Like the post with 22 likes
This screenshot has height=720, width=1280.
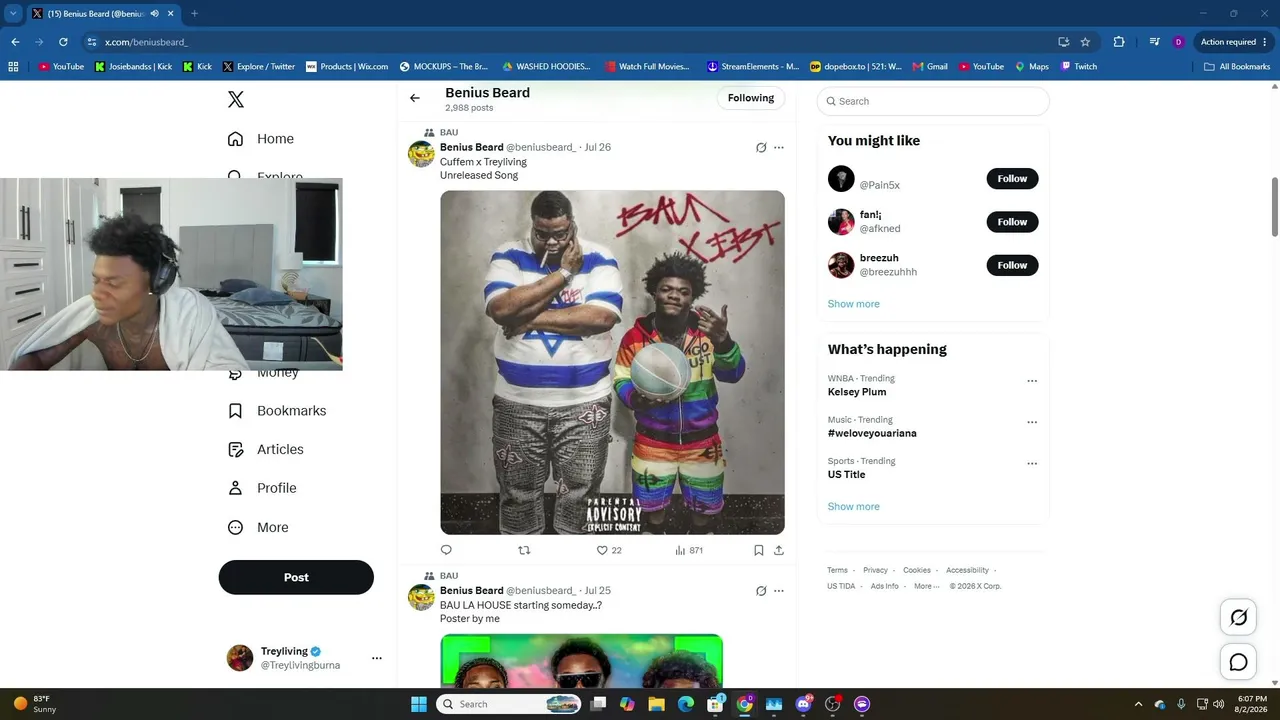pyautogui.click(x=609, y=550)
